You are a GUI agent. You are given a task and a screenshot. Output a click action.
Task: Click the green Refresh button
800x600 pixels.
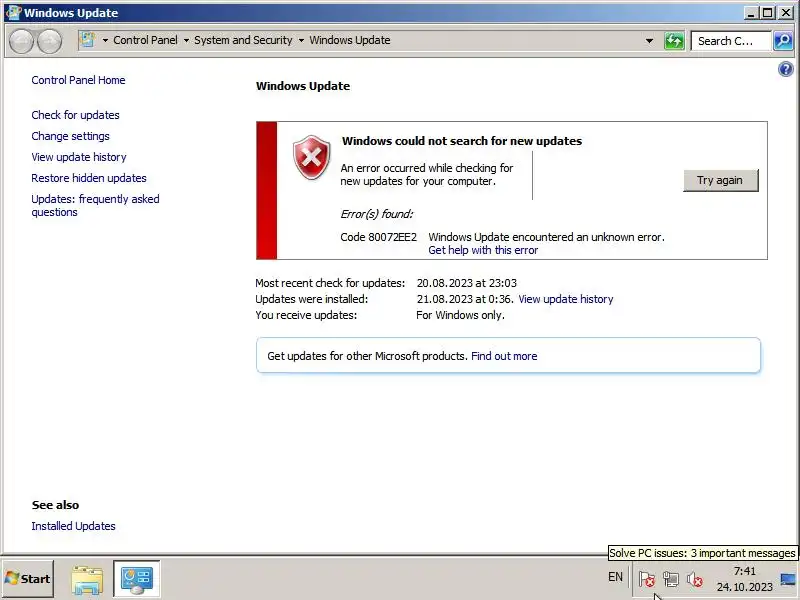(x=674, y=41)
